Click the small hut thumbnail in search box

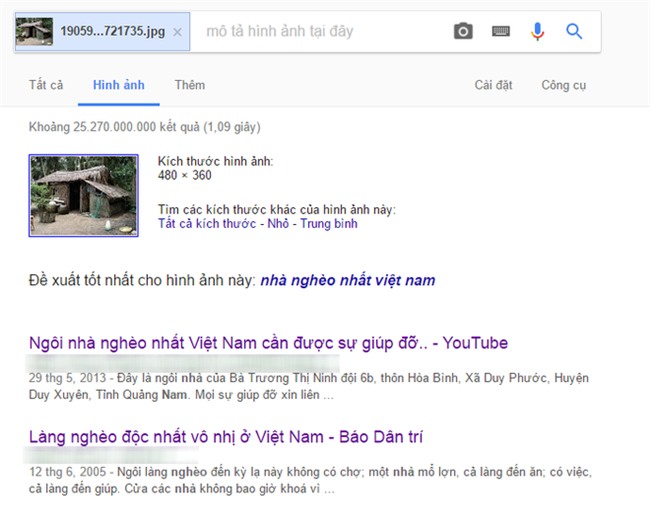point(37,32)
